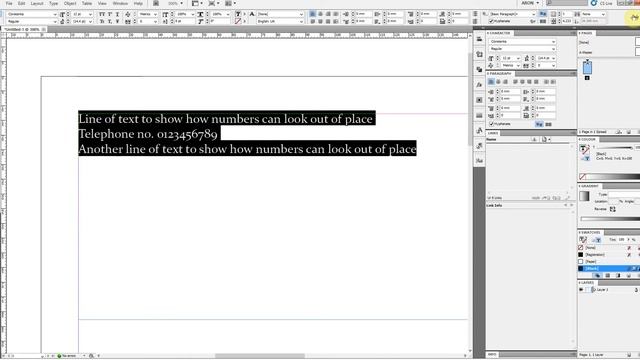Image resolution: width=640 pixels, height=360 pixels.
Task: Select the [Black] swatch
Action: pyautogui.click(x=608, y=269)
